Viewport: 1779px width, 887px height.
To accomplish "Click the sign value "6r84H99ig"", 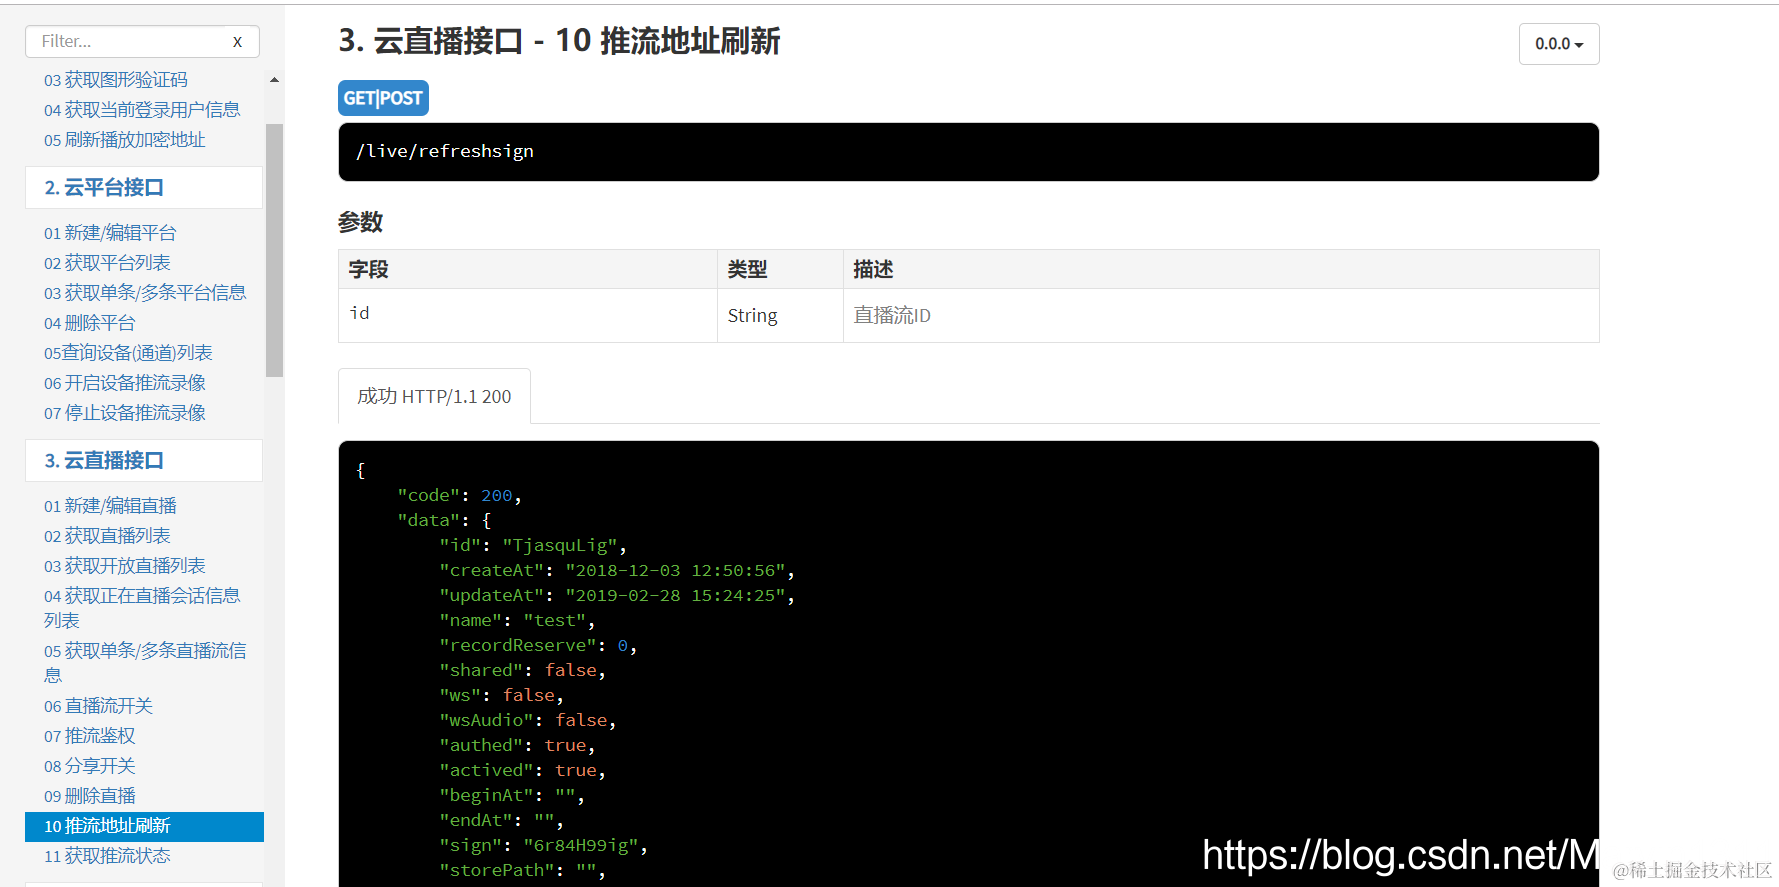I will pyautogui.click(x=581, y=845).
